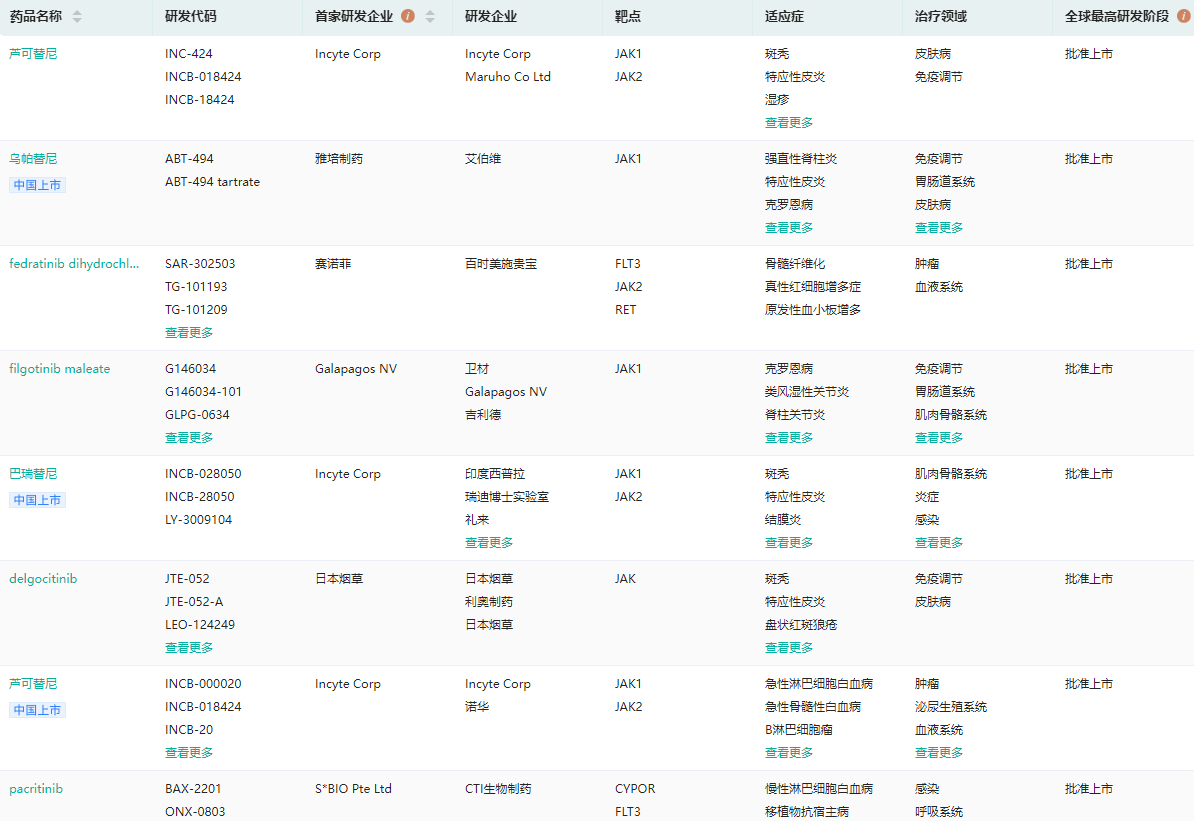Viewport: 1194px width, 821px height.
Task: Select 艾伯维 developer cell
Action: (483, 158)
